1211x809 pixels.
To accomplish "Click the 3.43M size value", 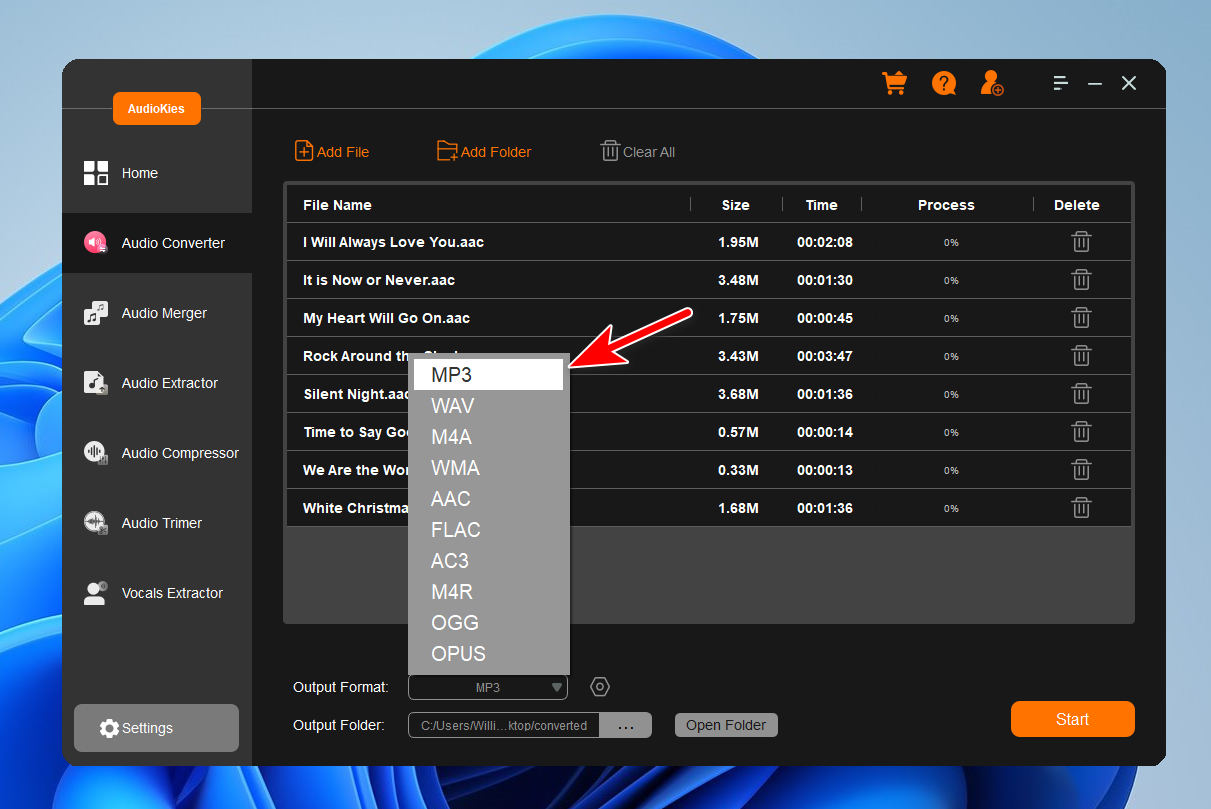I will tap(738, 356).
